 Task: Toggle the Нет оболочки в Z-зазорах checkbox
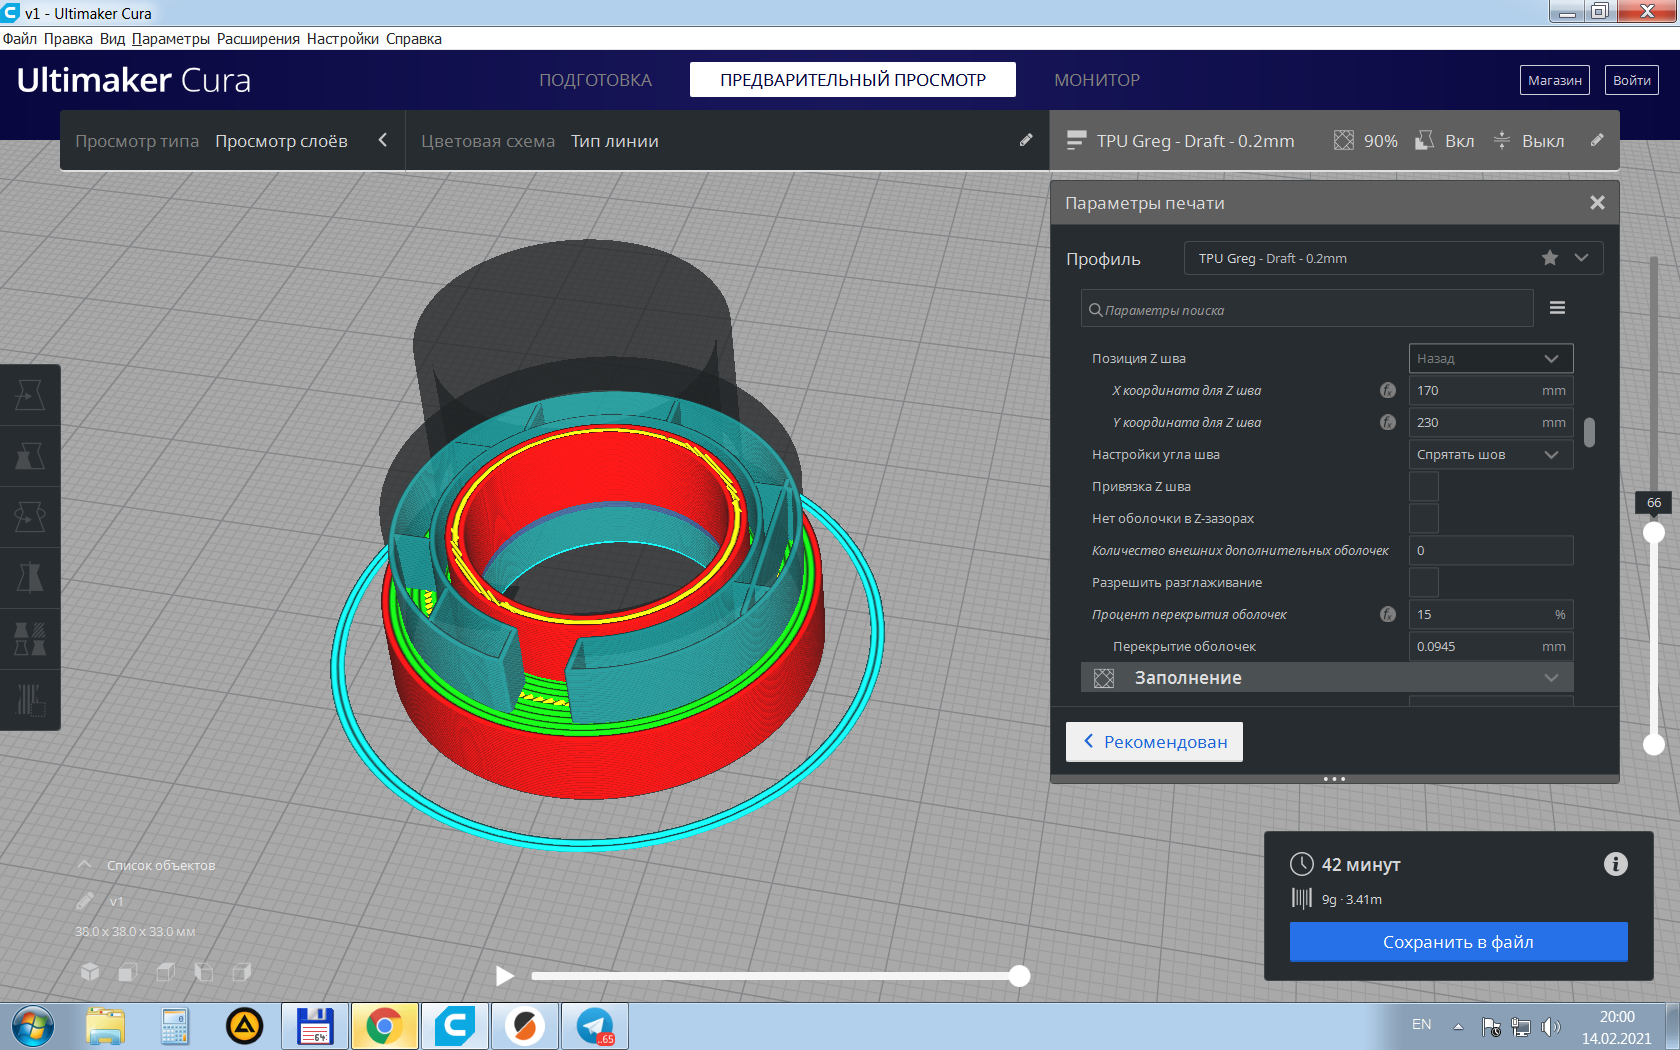click(x=1424, y=518)
